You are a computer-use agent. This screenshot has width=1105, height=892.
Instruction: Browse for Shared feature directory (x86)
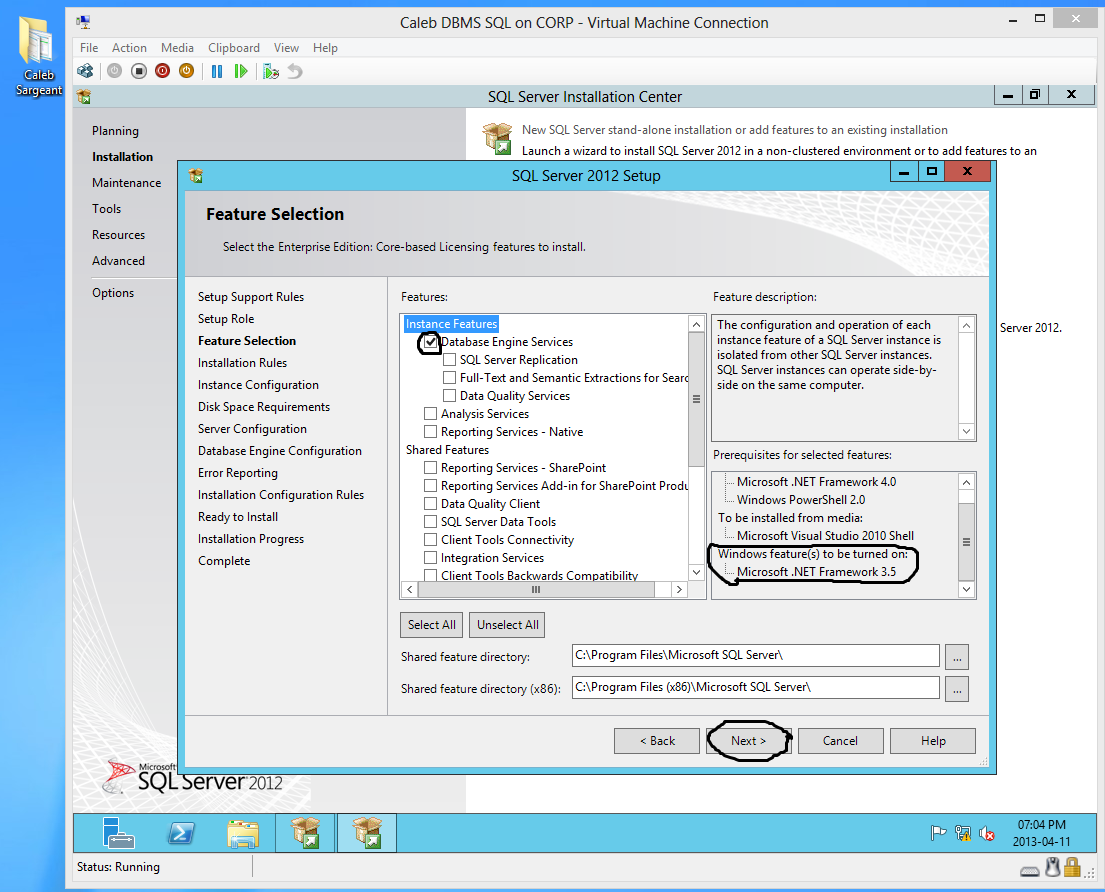pyautogui.click(x=957, y=689)
